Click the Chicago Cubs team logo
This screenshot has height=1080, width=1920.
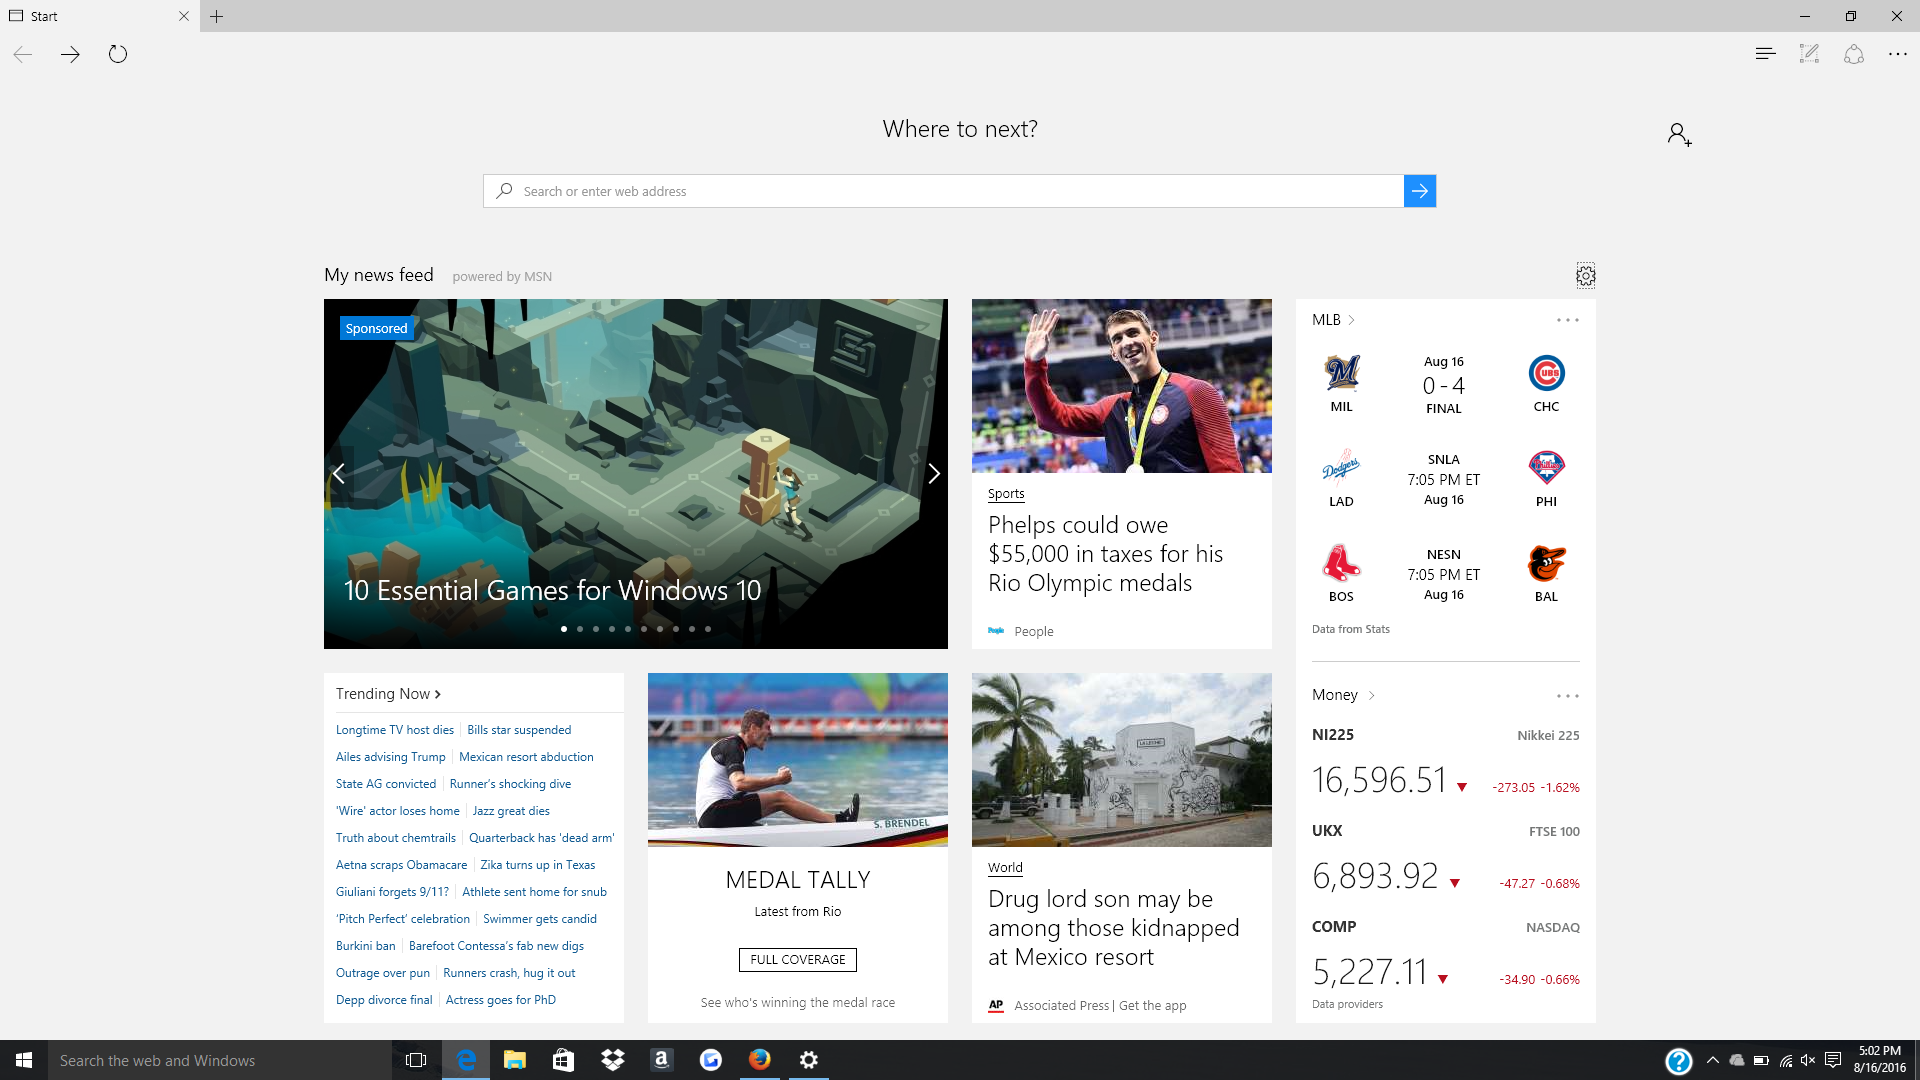click(1546, 373)
